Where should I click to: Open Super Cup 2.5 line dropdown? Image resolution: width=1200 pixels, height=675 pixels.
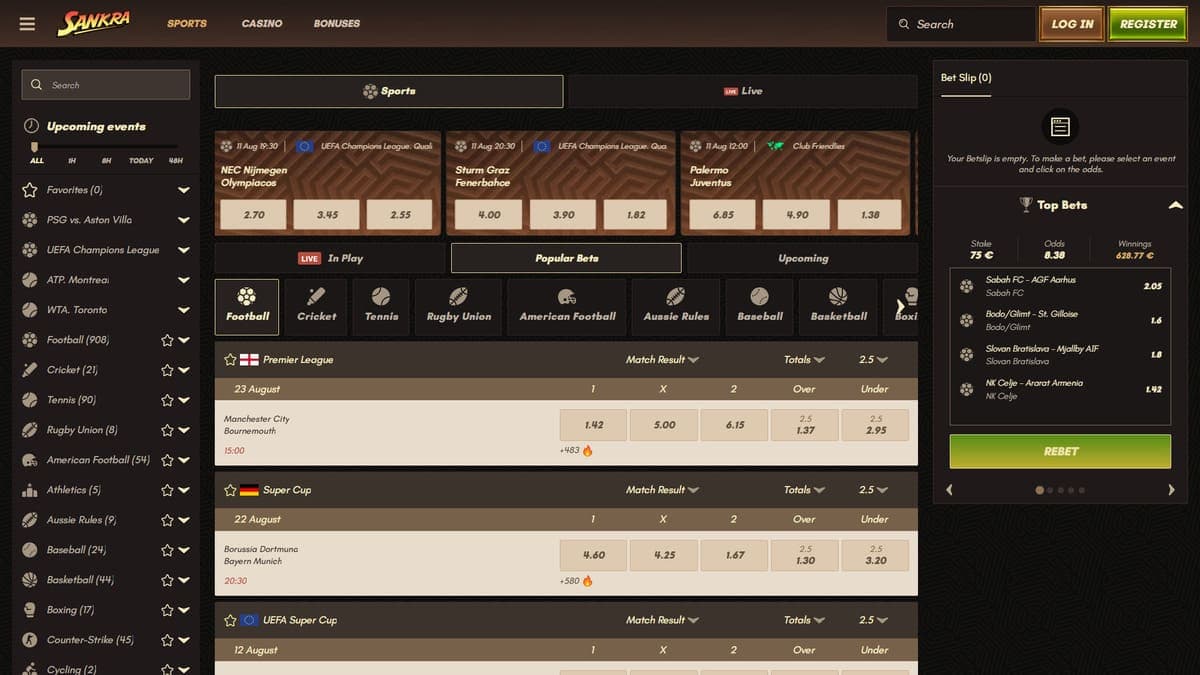coord(873,490)
